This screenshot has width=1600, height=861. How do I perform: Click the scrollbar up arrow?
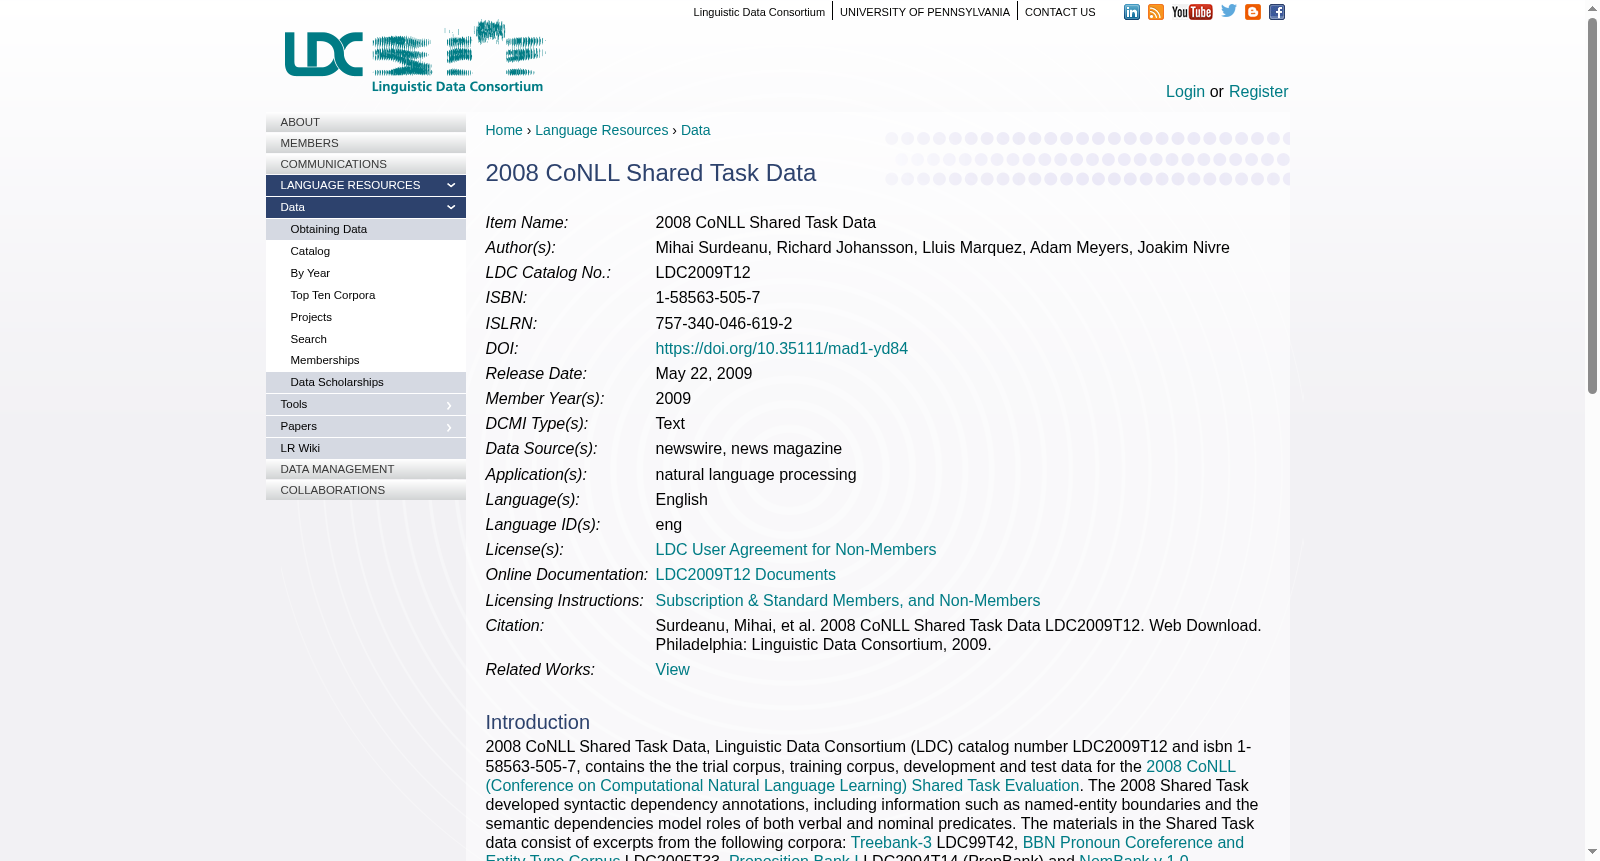tap(1592, 8)
